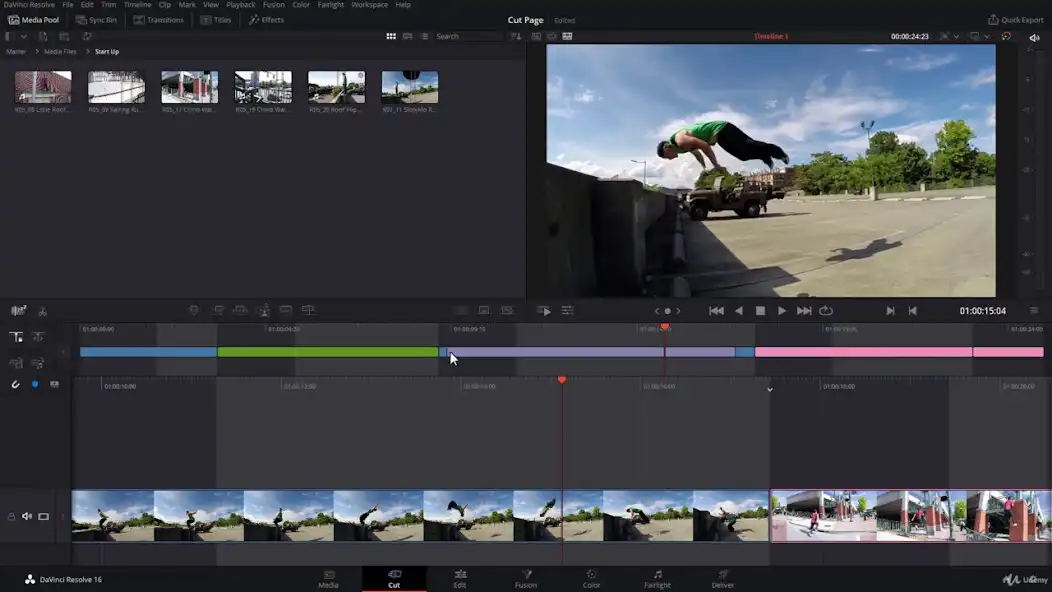Click the Media Pool button
This screenshot has width=1052, height=592.
coord(35,19)
